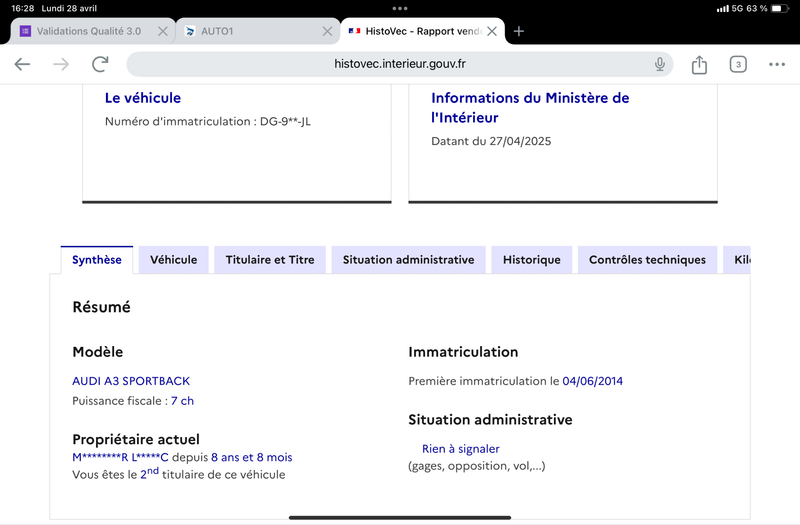800x525 pixels.
Task: Click the 2nd titulaire text
Action: pyautogui.click(x=213, y=473)
